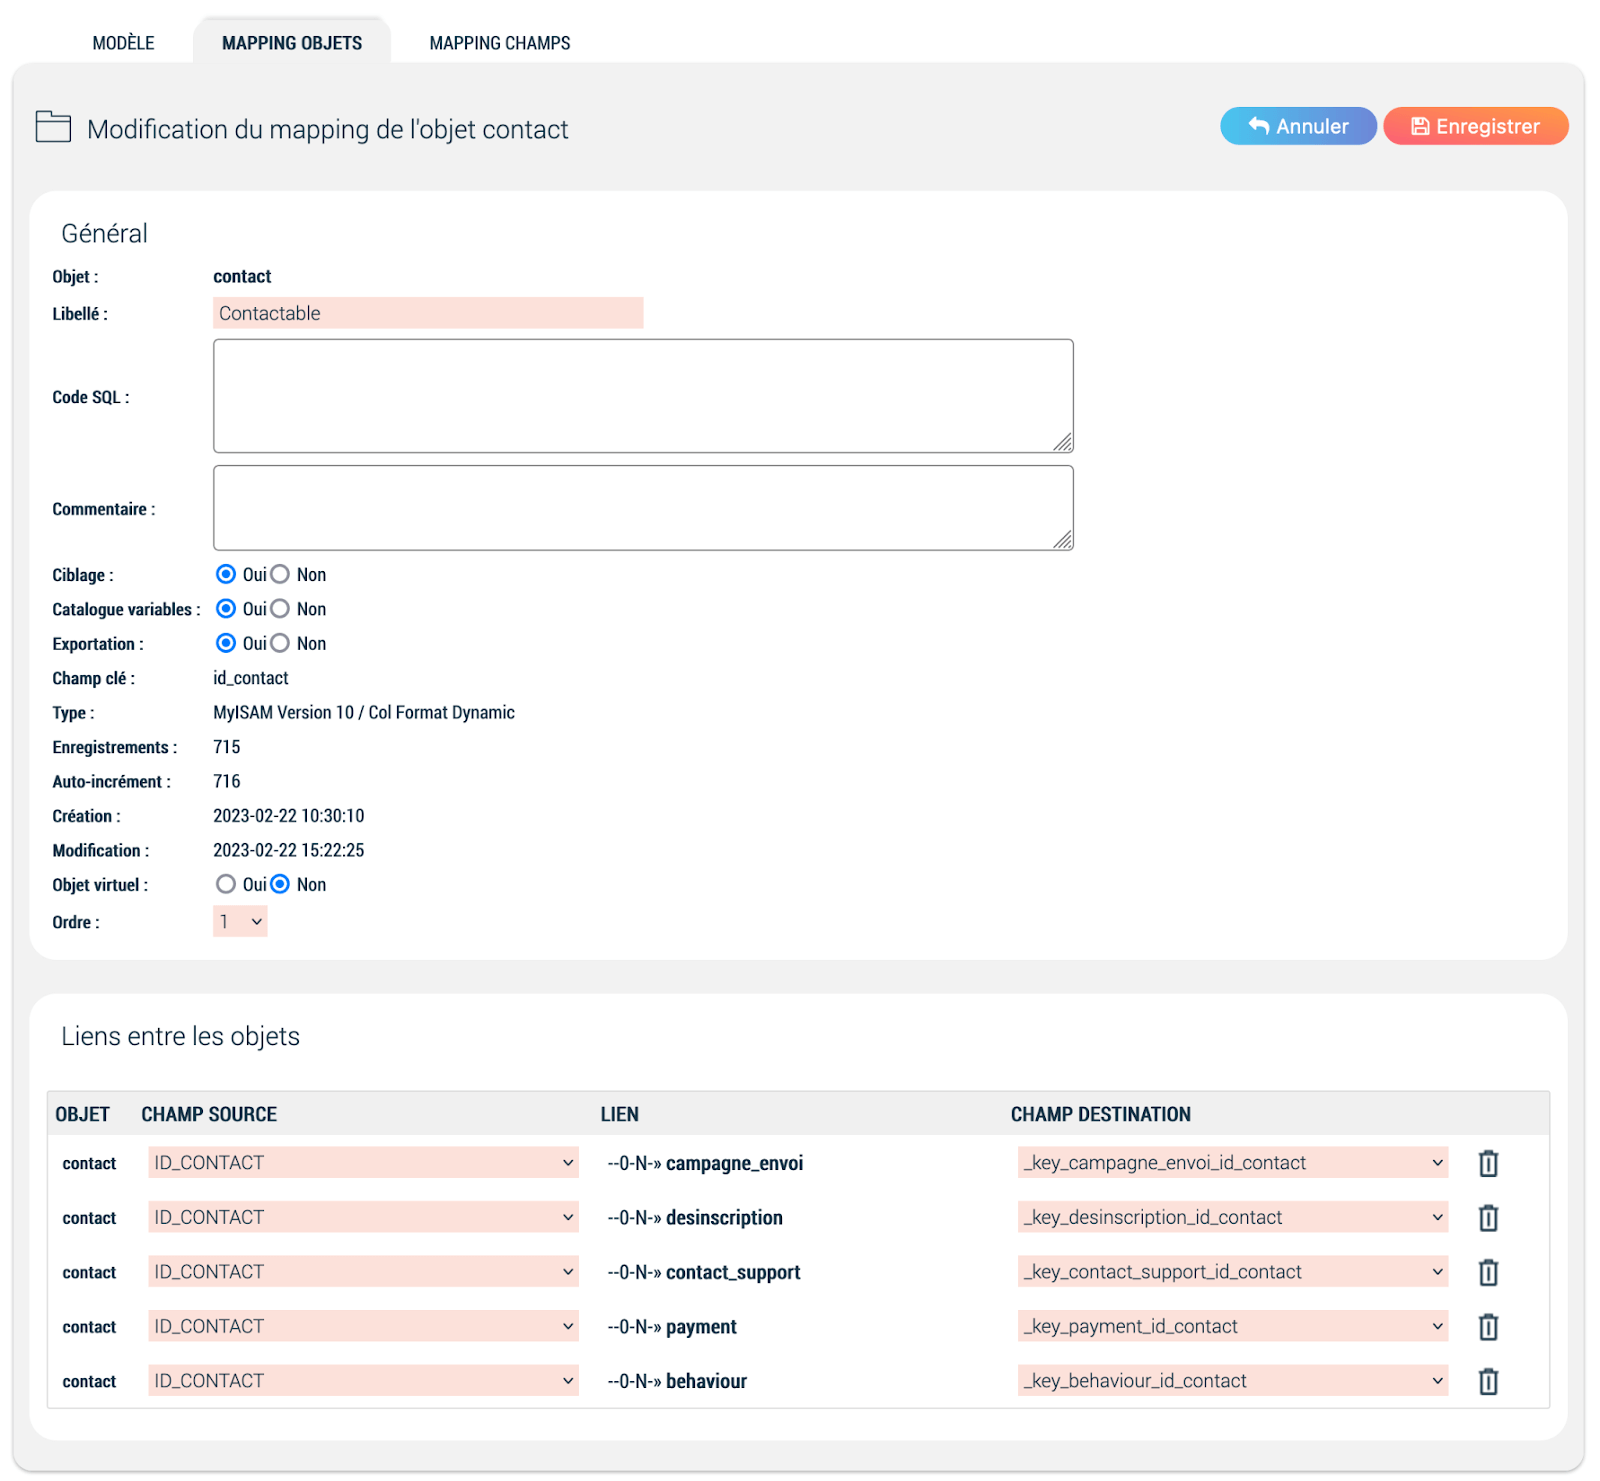Set Catalogue variables to Oui

(226, 609)
